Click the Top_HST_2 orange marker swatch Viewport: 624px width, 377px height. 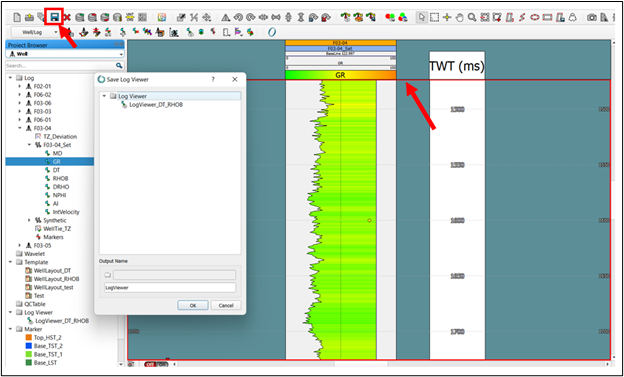pos(28,338)
